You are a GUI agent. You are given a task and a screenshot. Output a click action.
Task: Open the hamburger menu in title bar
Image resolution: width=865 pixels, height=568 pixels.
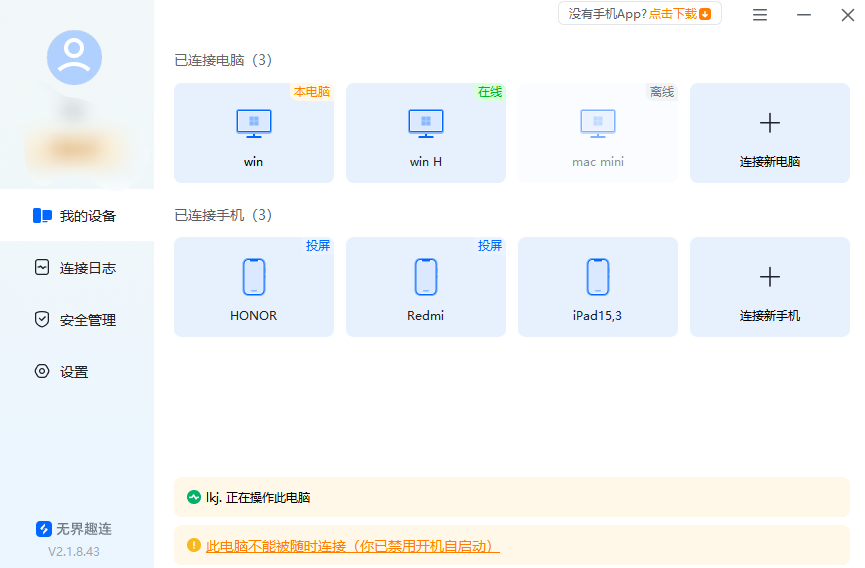[760, 15]
